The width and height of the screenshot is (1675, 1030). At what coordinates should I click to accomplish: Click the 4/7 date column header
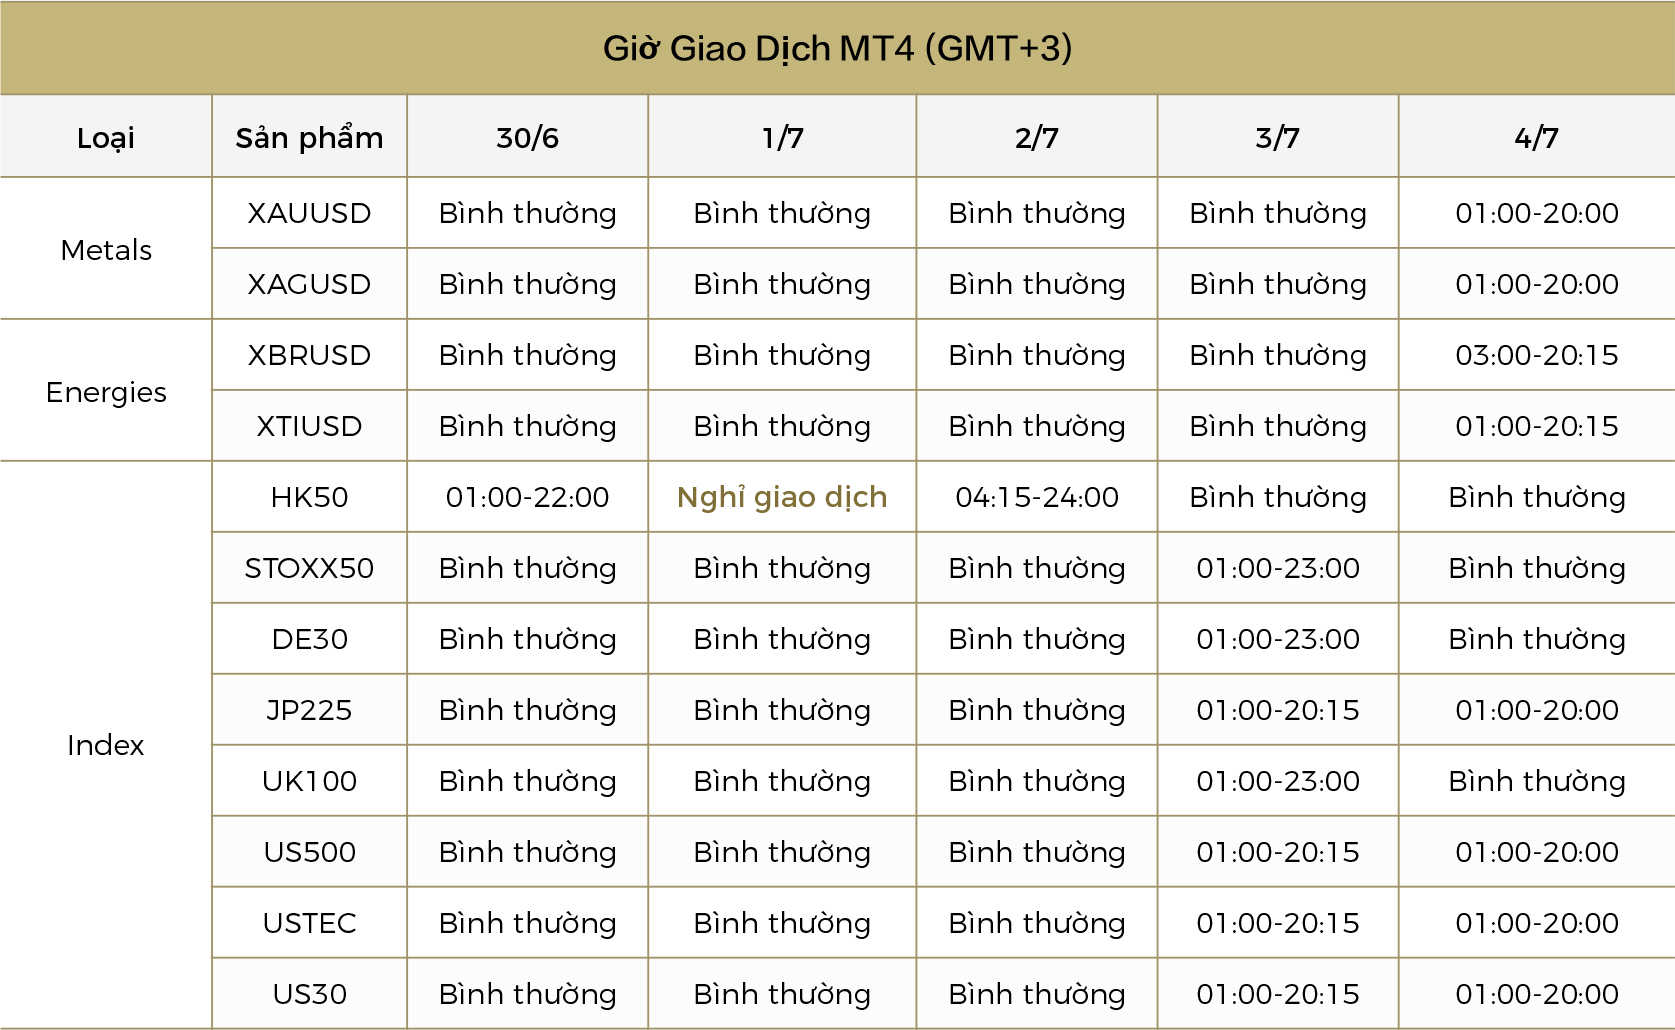click(1536, 137)
